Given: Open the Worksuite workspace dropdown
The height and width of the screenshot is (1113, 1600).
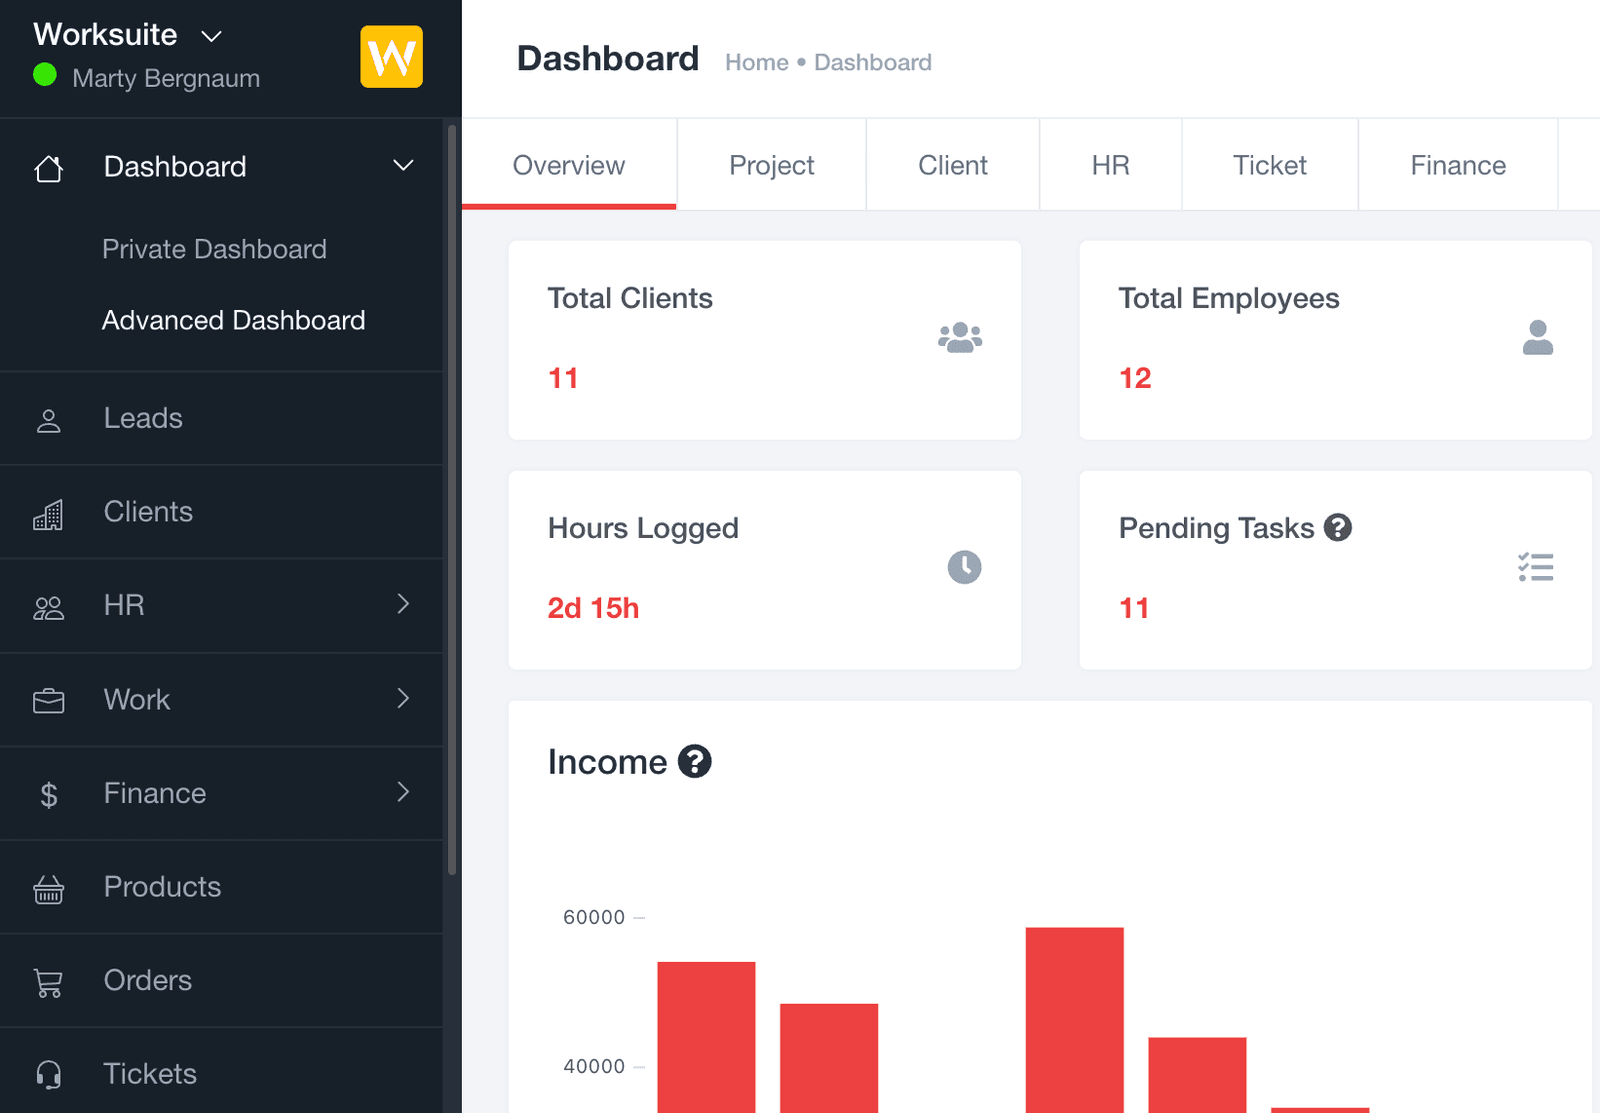Looking at the screenshot, I should [211, 36].
